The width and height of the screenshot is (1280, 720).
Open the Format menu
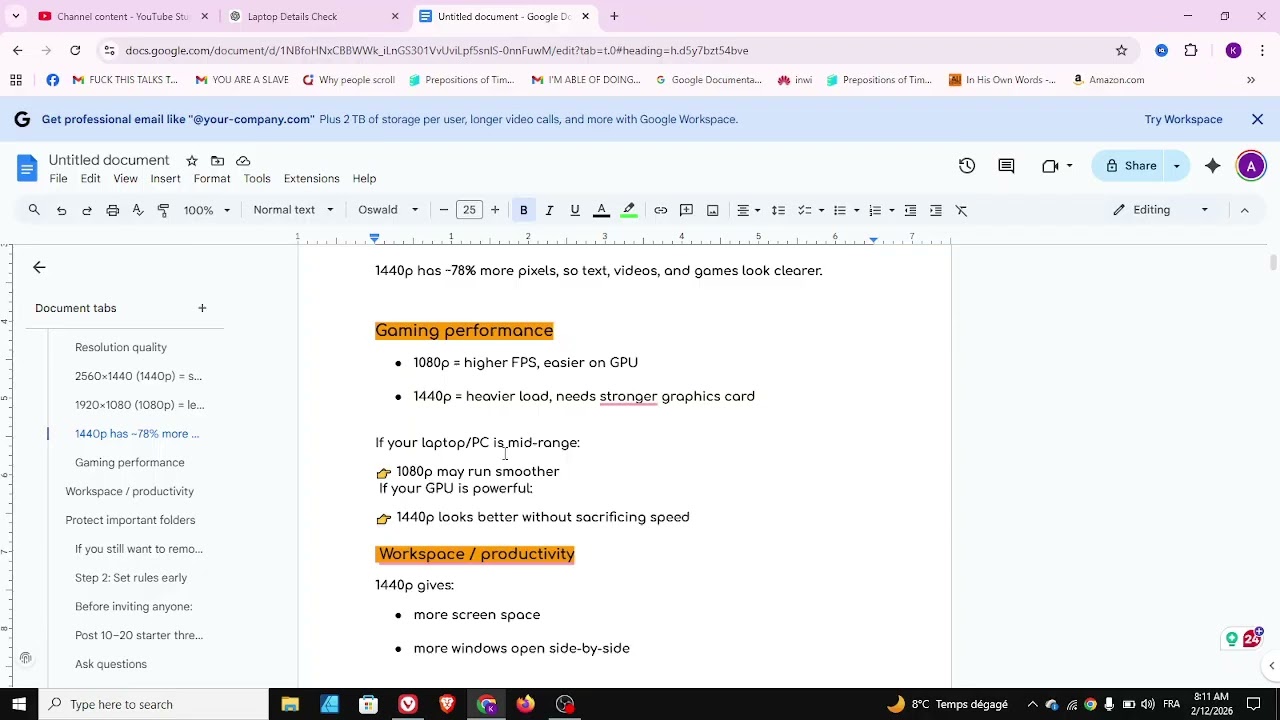[212, 179]
